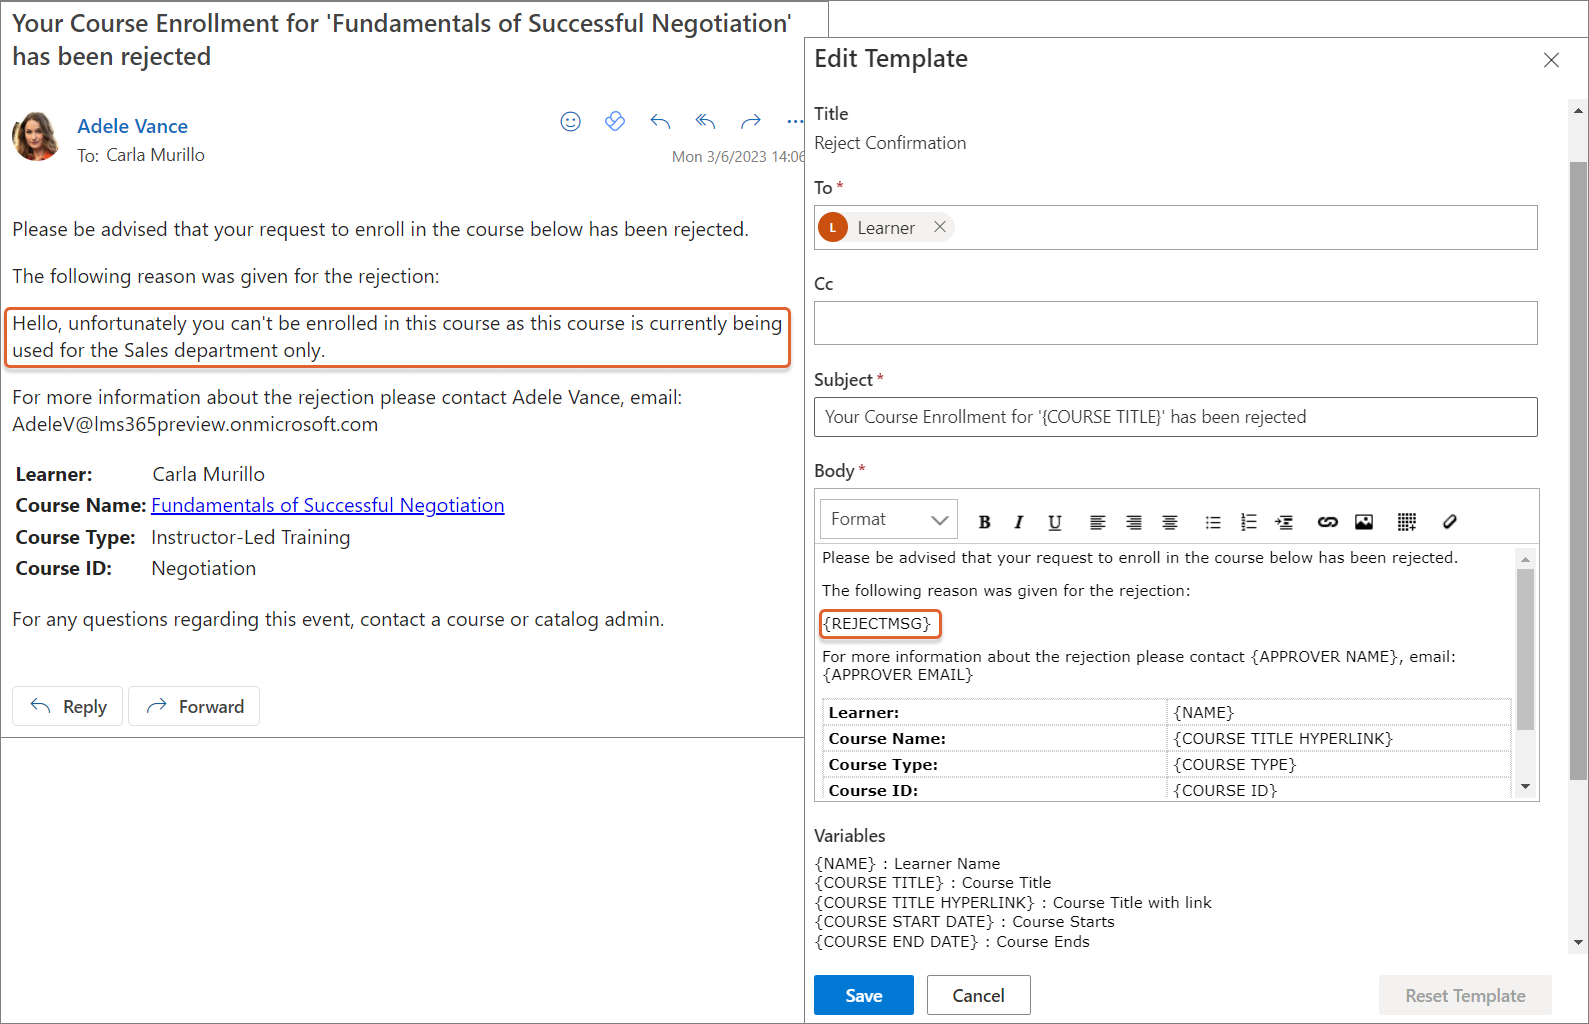Toggle bold formatting in body toolbar
Image resolution: width=1589 pixels, height=1024 pixels.
984,522
